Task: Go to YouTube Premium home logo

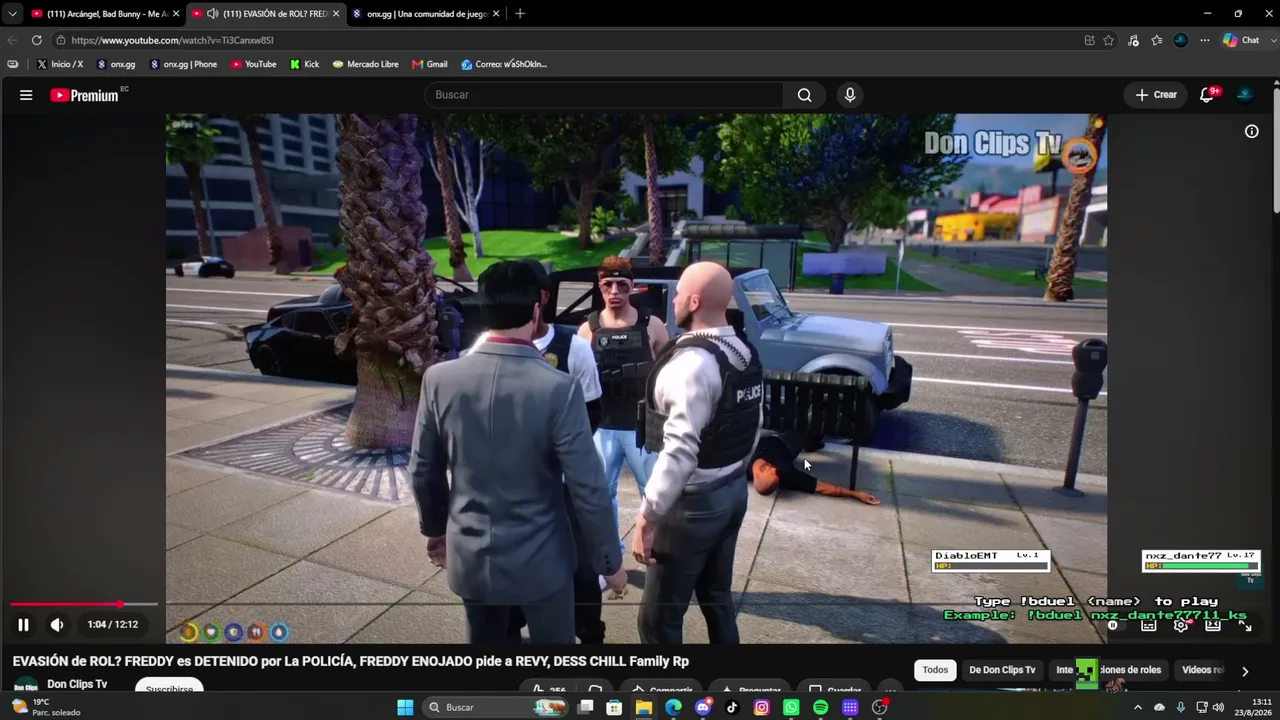Action: 84,95
